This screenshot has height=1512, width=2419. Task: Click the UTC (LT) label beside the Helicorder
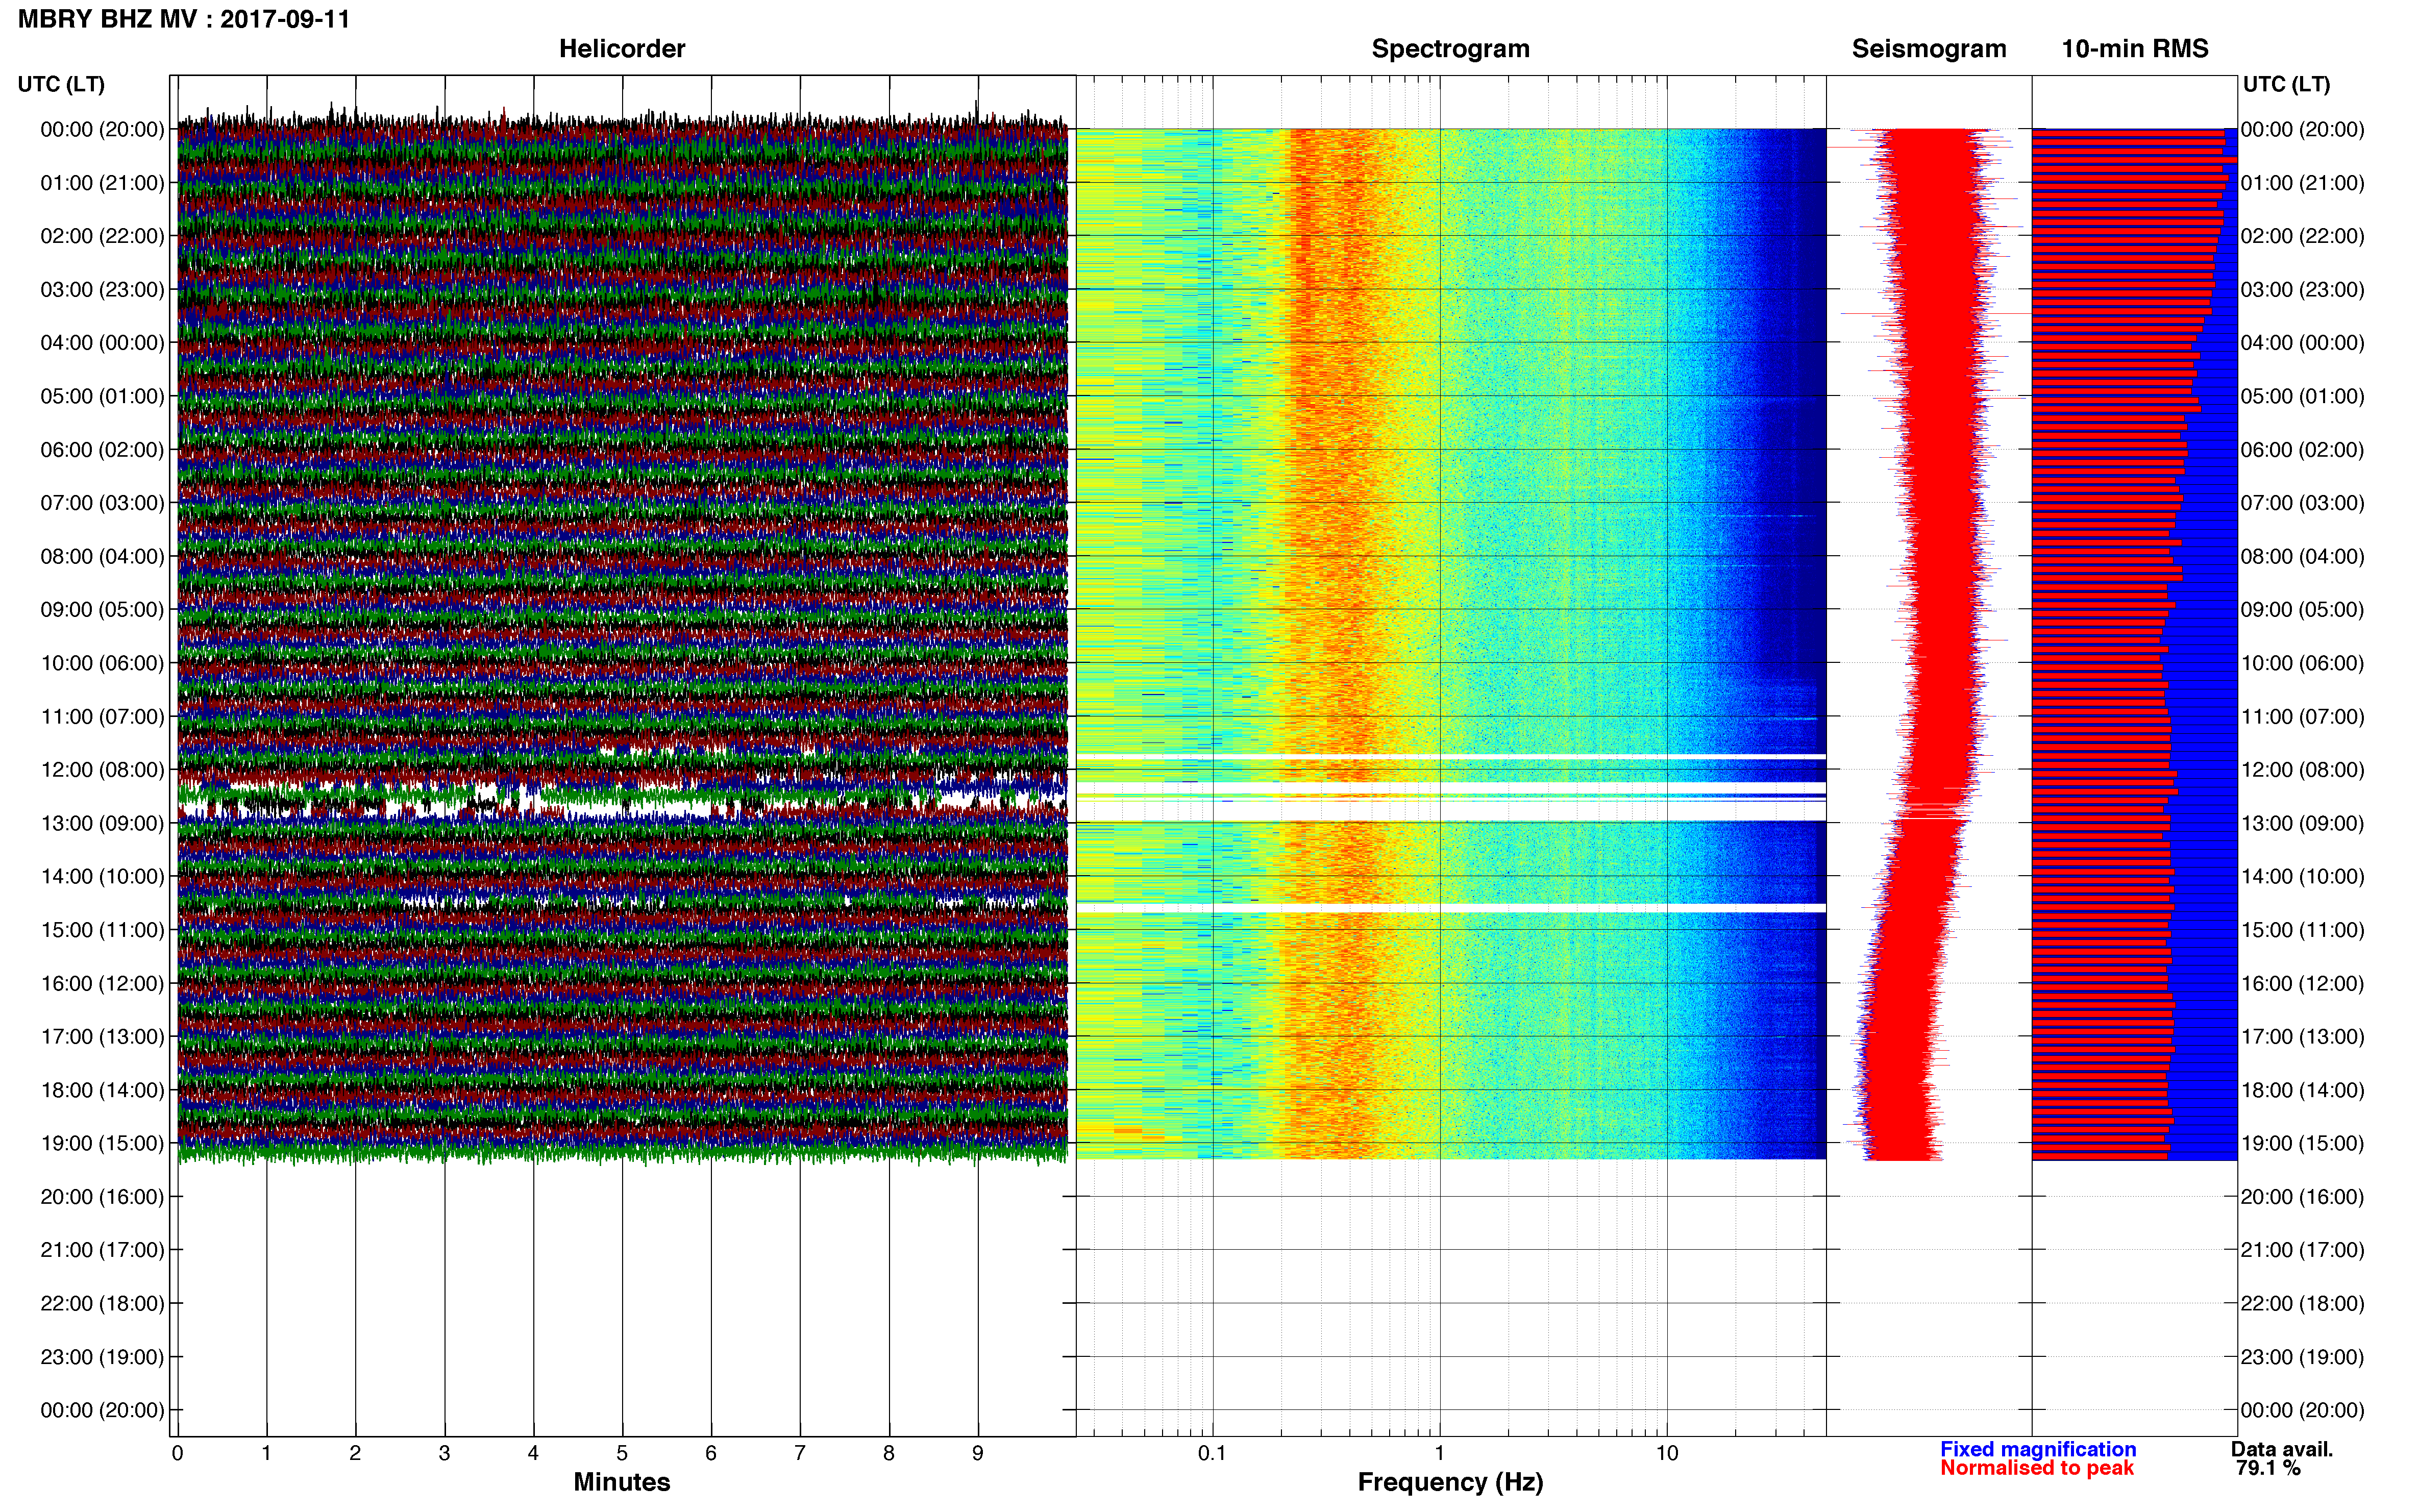click(61, 84)
